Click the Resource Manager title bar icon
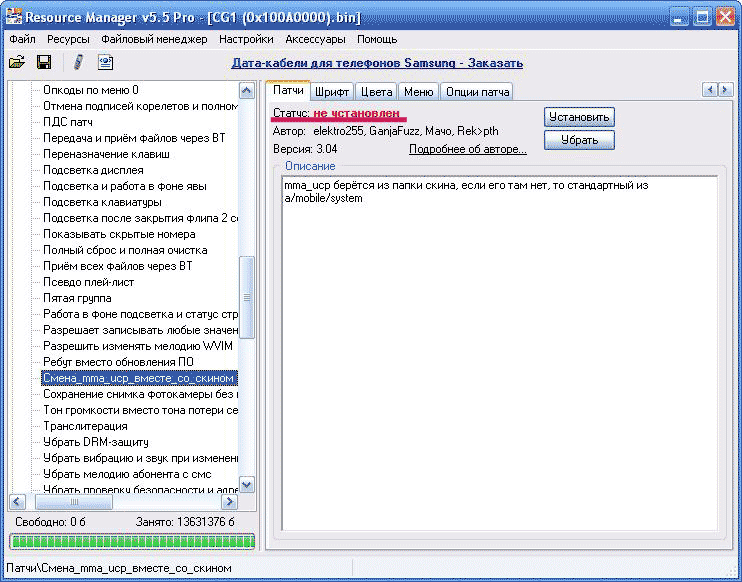This screenshot has height=582, width=742. click(13, 18)
